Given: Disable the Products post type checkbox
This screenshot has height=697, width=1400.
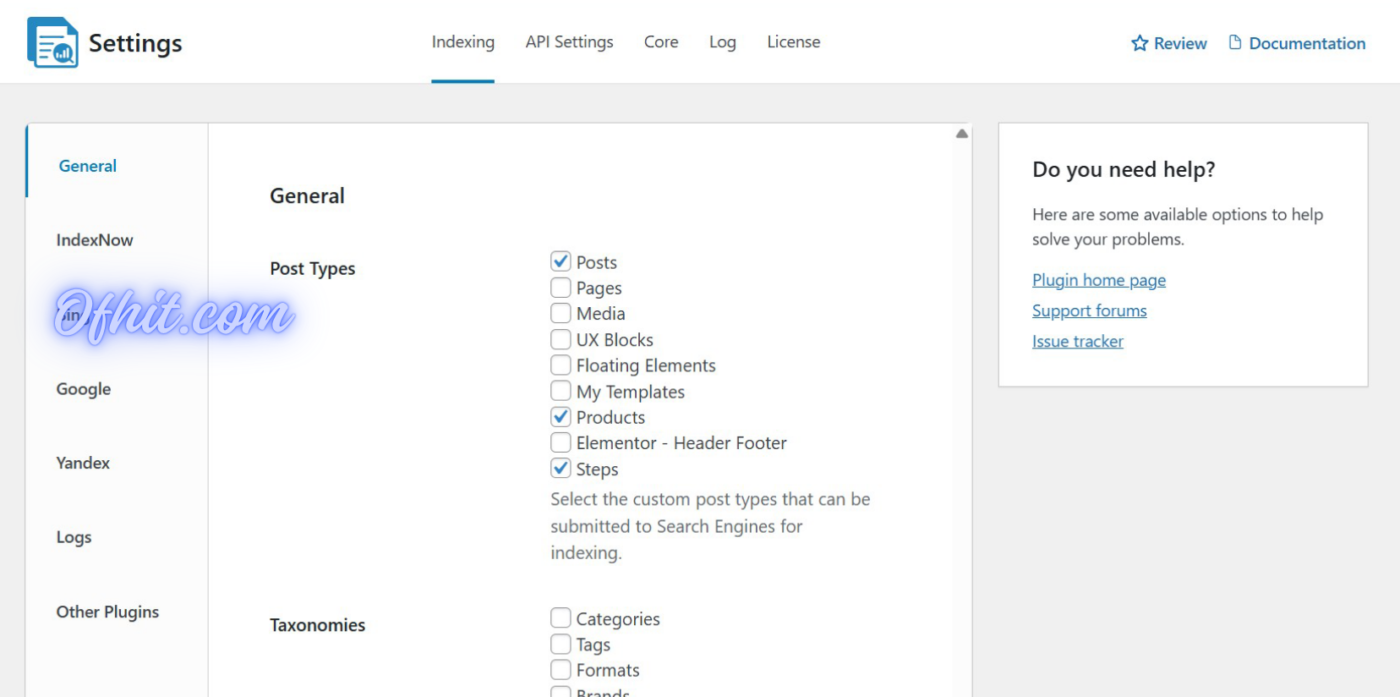Looking at the screenshot, I should (x=561, y=417).
